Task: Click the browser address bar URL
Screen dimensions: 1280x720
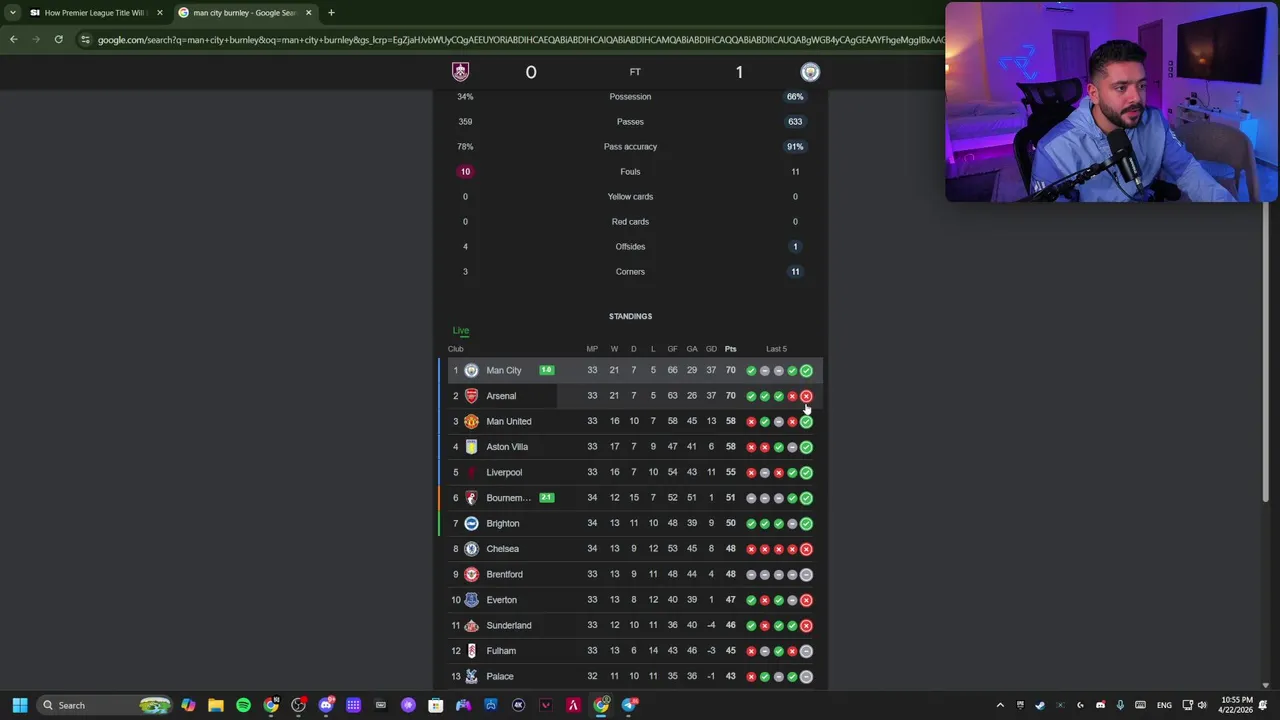Action: click(520, 39)
